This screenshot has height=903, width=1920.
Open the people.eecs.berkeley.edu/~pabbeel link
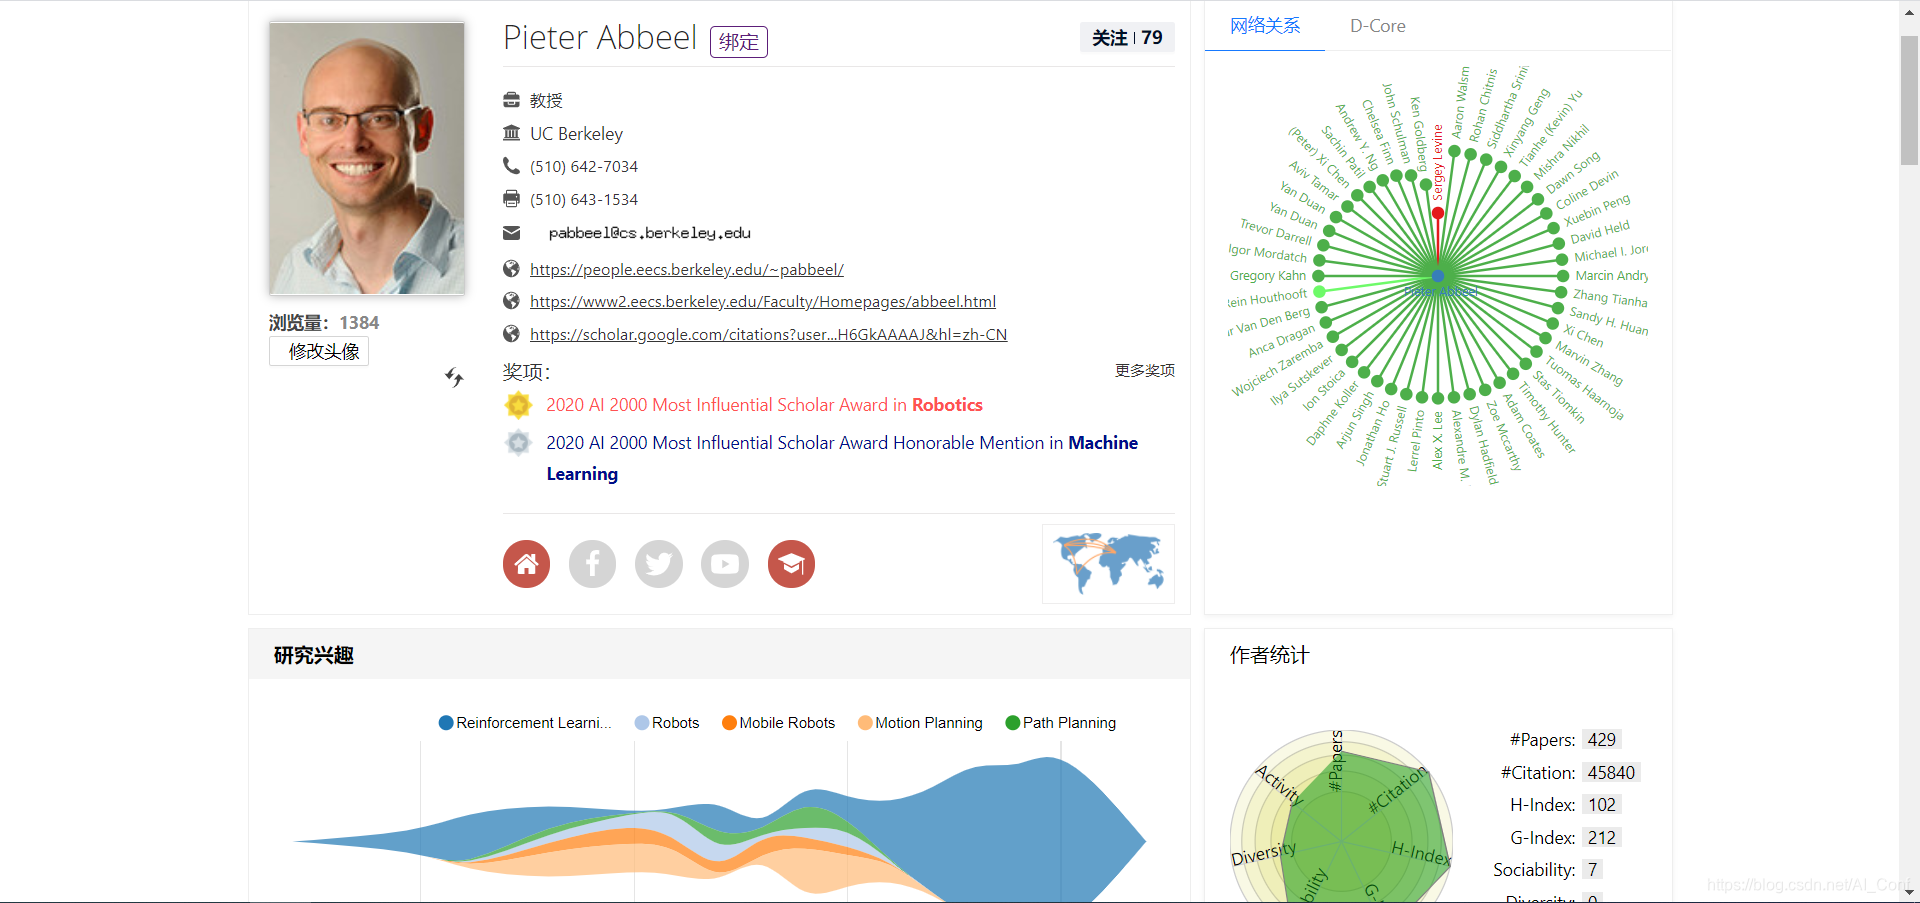[x=687, y=270]
